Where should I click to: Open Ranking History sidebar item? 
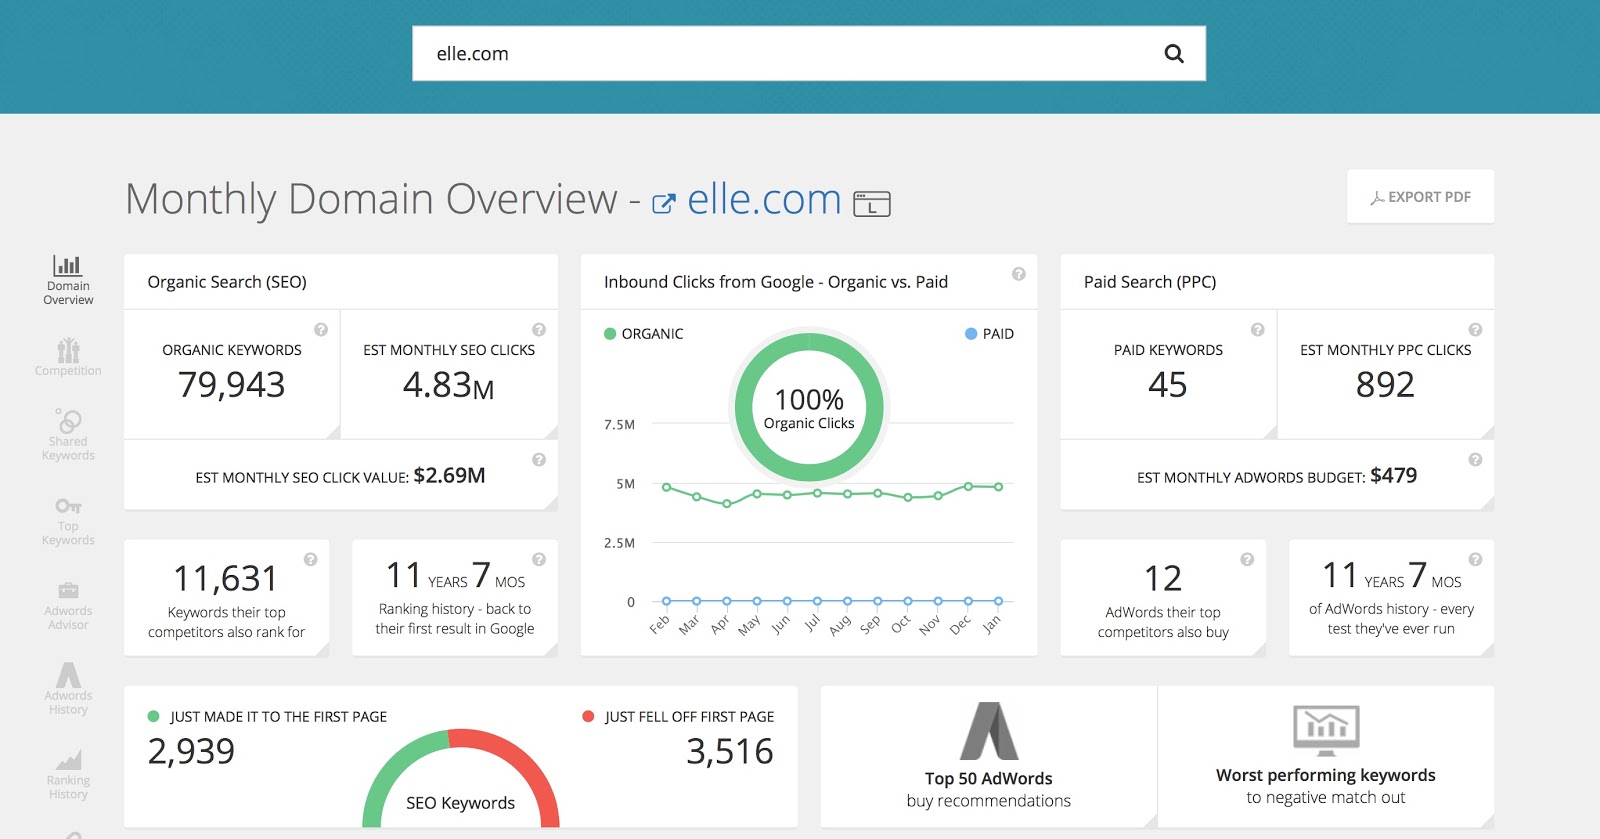68,774
